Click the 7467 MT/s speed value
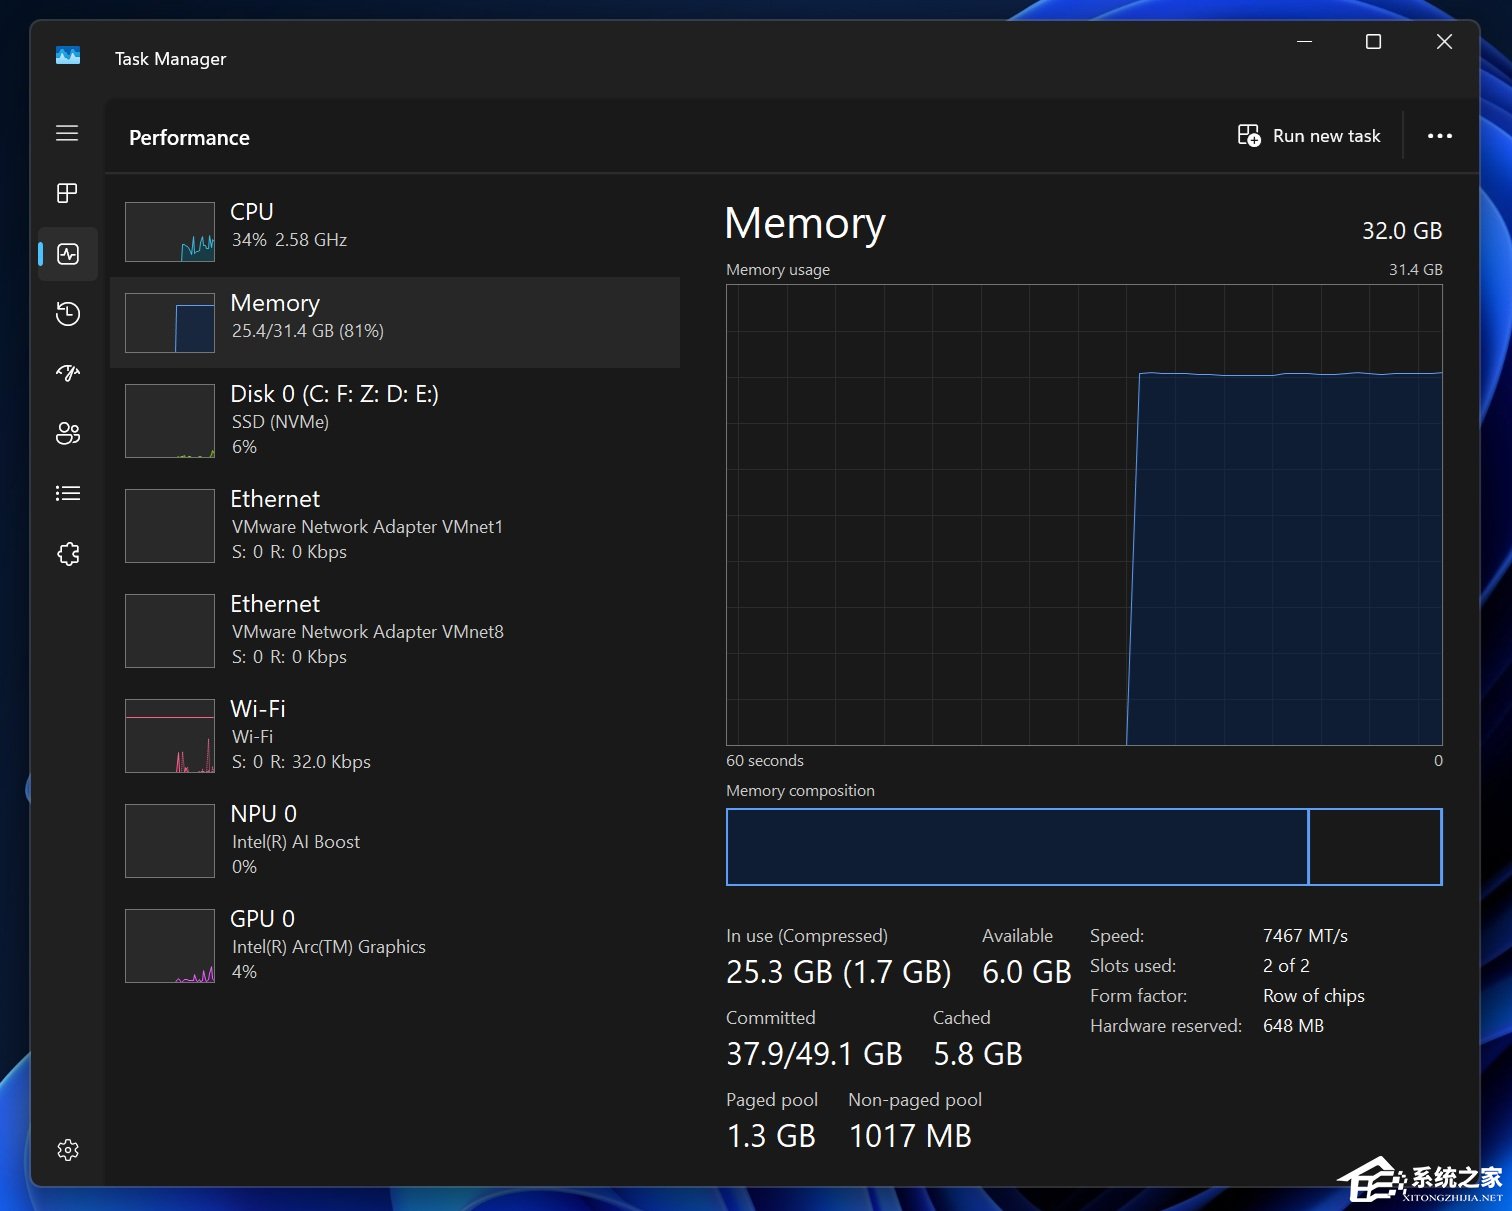Viewport: 1512px width, 1211px height. [1305, 936]
